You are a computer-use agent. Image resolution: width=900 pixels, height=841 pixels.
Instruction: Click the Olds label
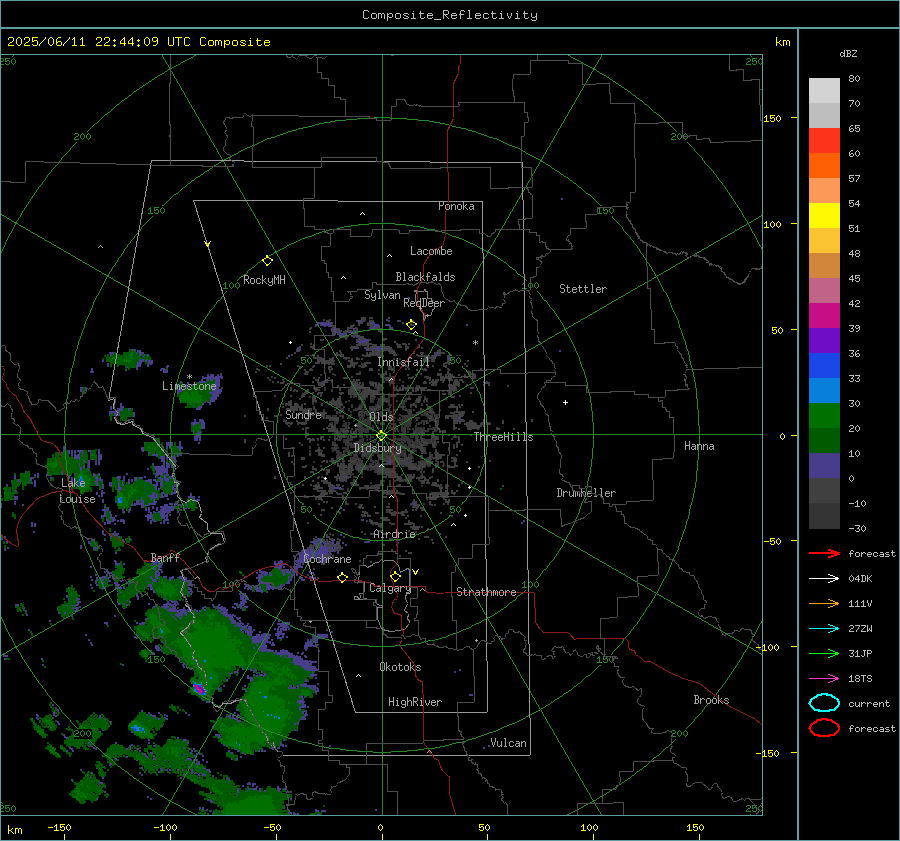[381, 417]
